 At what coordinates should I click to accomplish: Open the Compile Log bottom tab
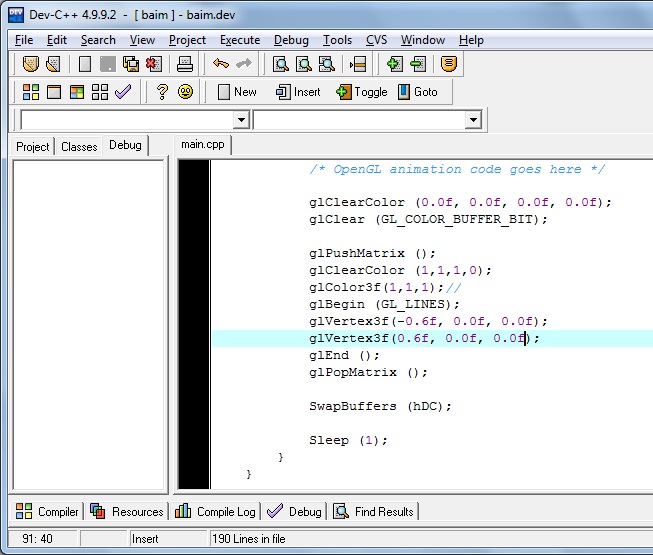[x=215, y=511]
